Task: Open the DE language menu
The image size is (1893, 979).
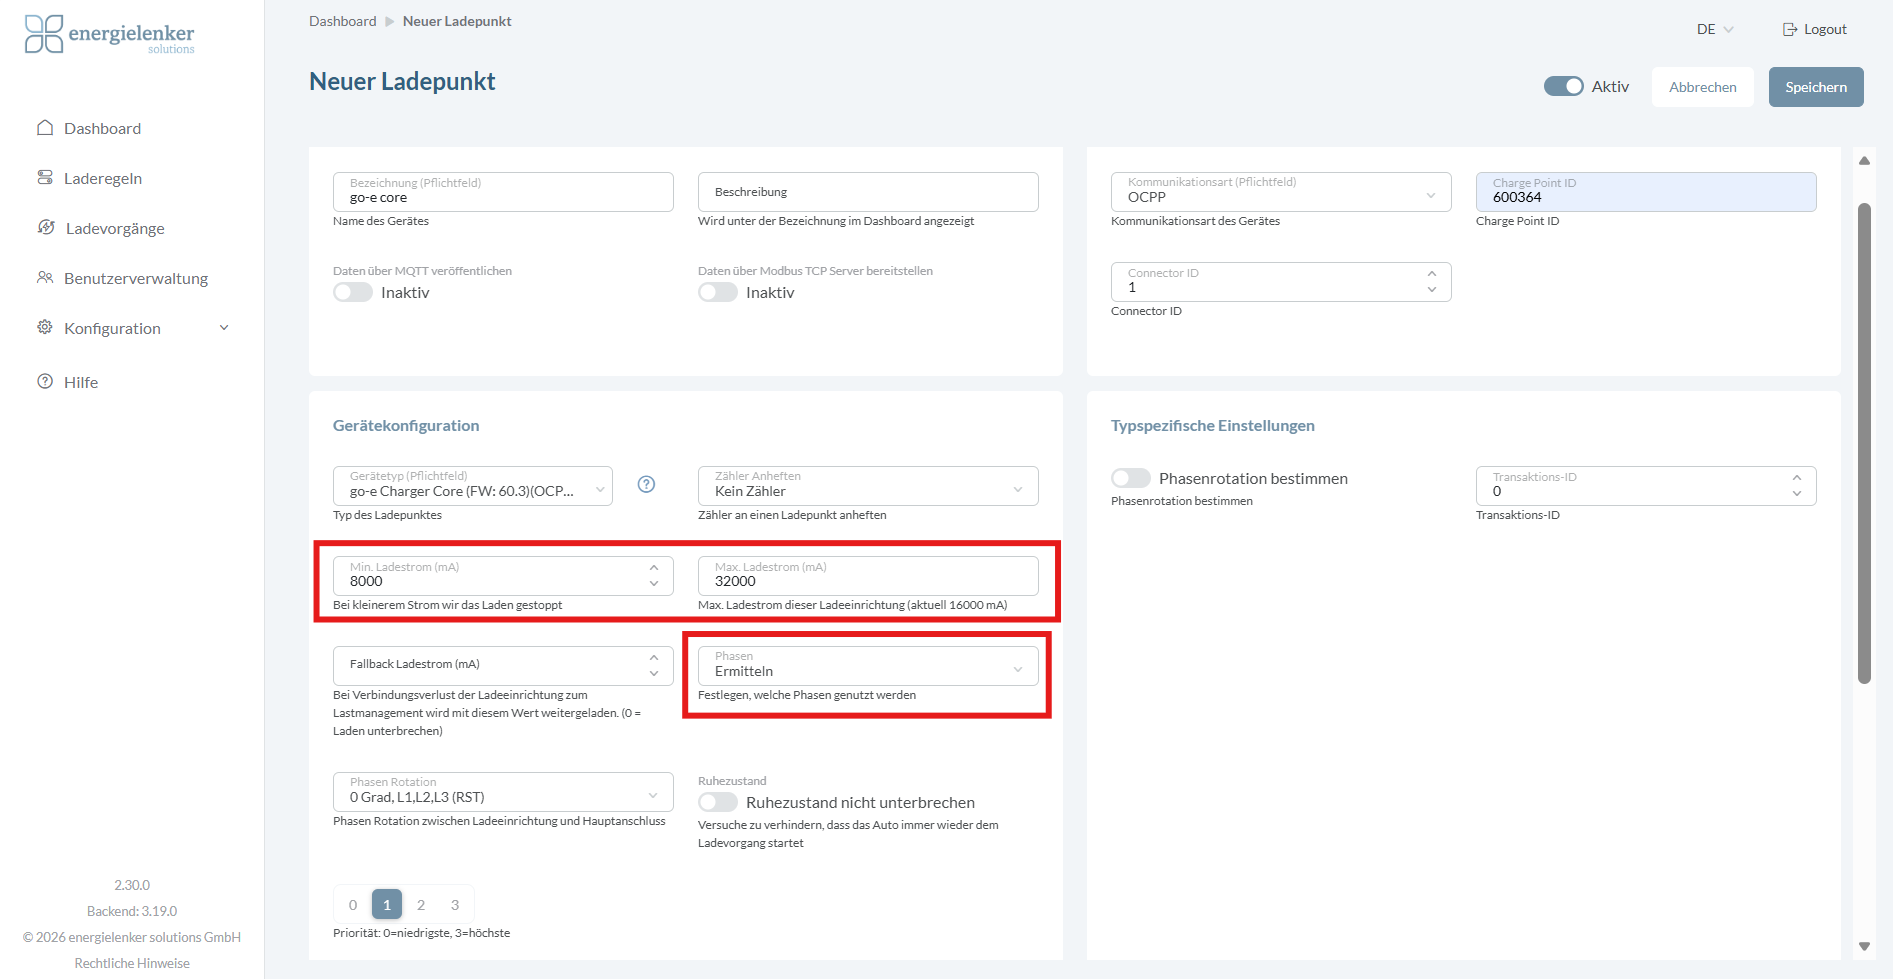Action: (1714, 29)
